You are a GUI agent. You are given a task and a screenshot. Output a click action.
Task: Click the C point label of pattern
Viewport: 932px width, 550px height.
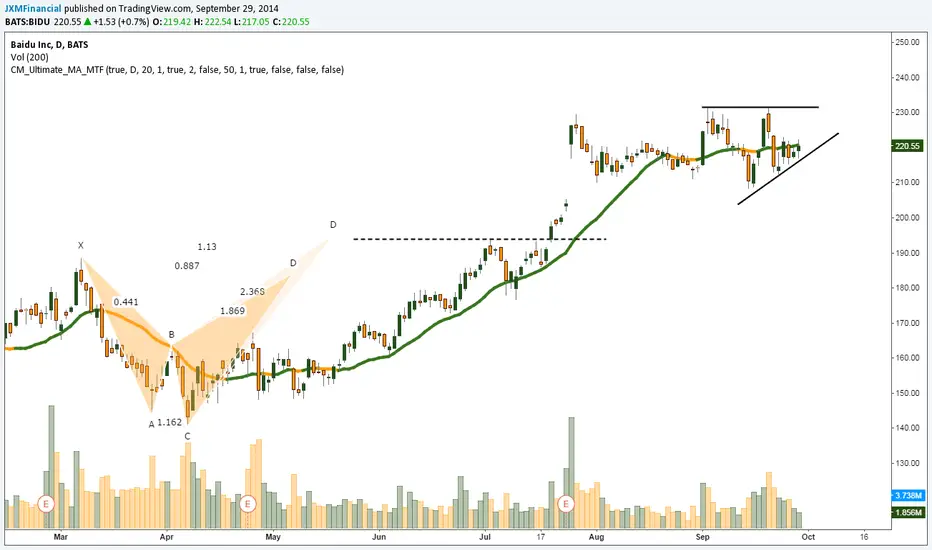tap(187, 436)
